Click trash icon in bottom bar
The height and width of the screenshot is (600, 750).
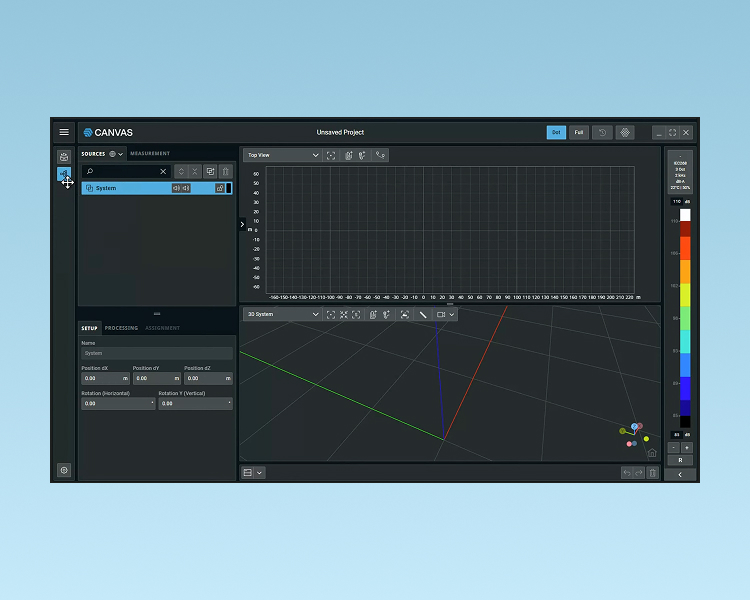(653, 473)
